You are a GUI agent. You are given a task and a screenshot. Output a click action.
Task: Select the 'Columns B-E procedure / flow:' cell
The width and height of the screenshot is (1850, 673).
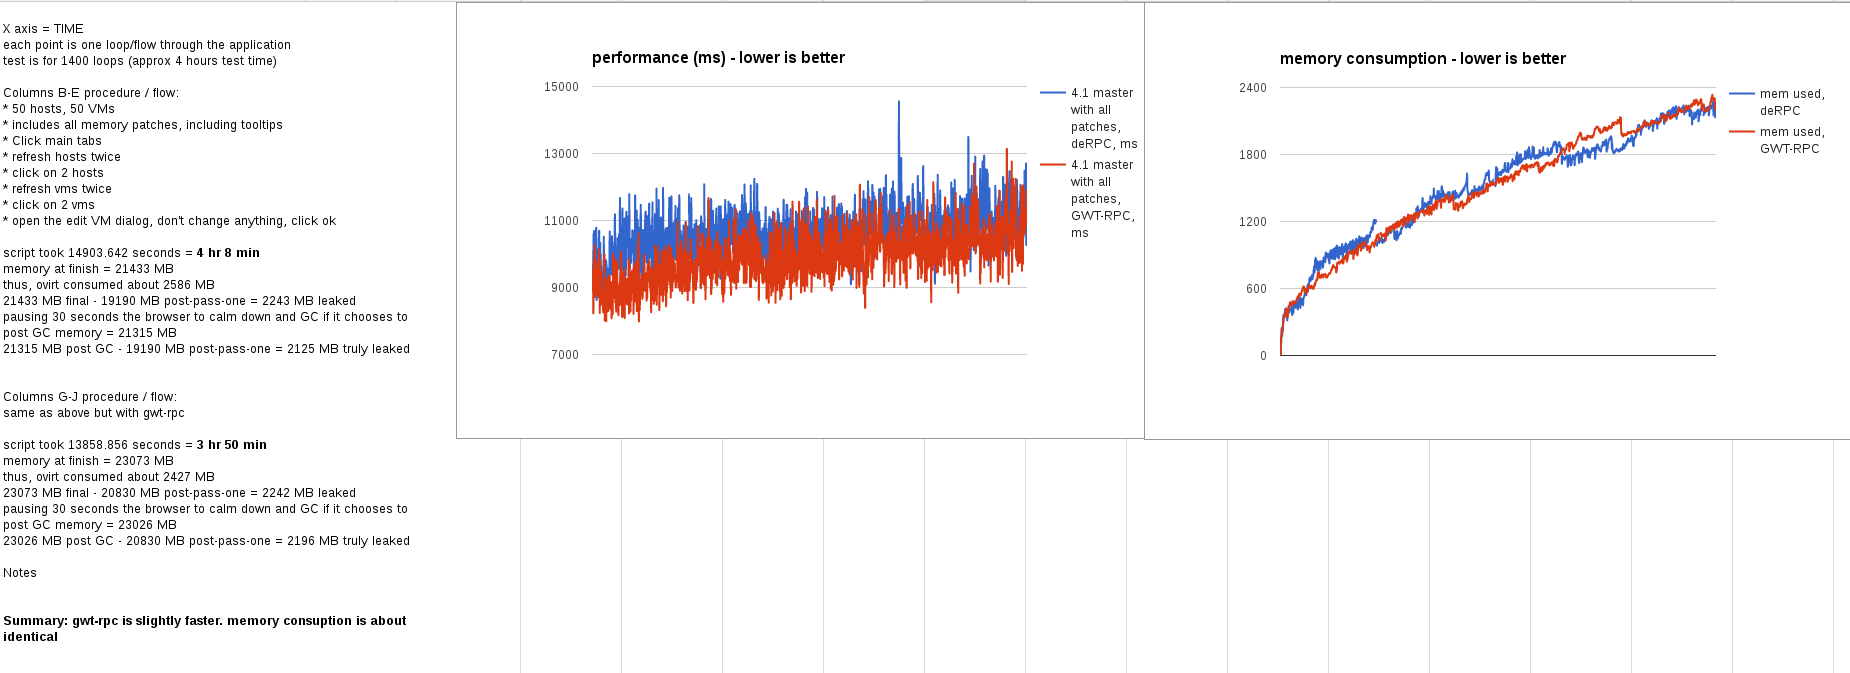pyautogui.click(x=91, y=93)
